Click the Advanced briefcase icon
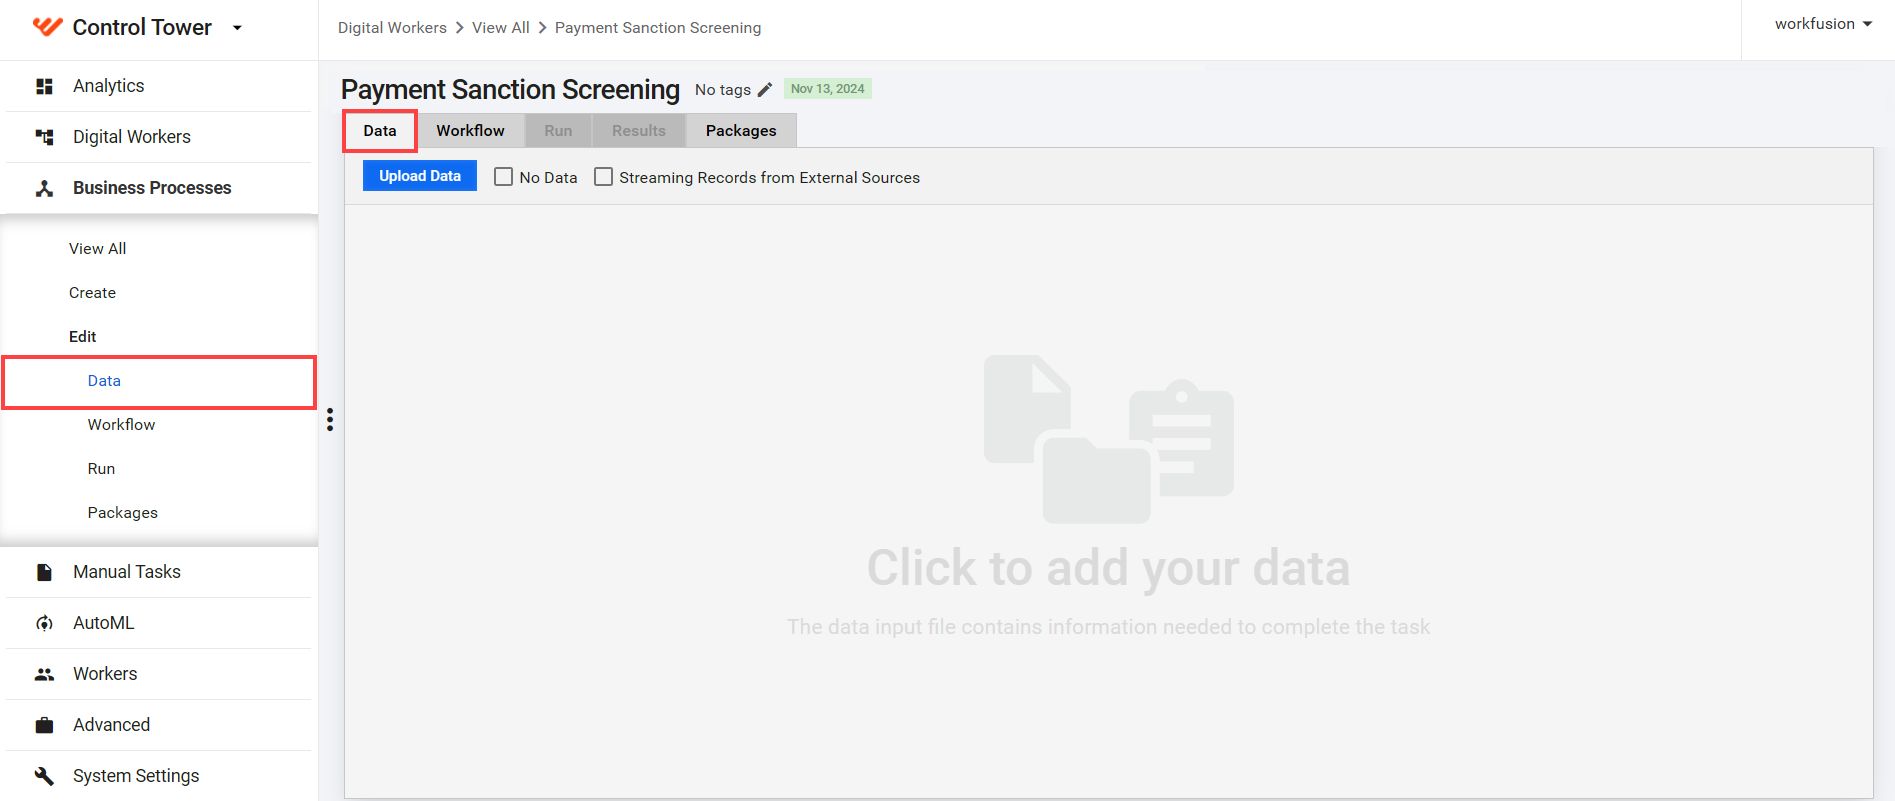This screenshot has height=801, width=1895. (x=44, y=725)
